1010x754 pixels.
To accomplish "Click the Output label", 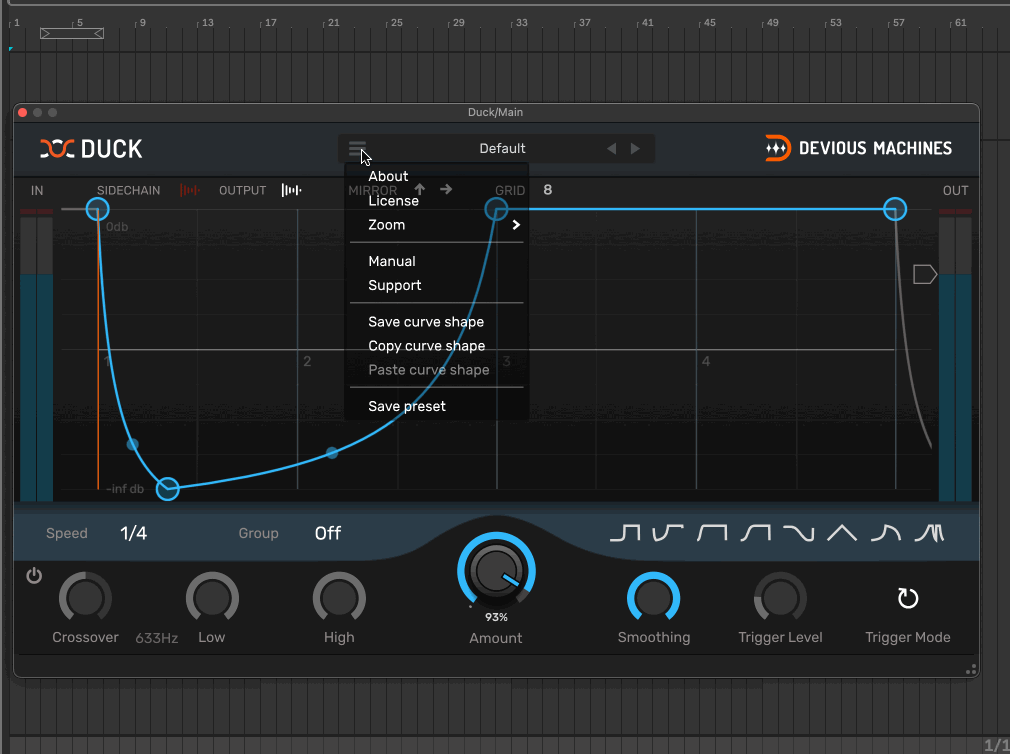I will 242,191.
